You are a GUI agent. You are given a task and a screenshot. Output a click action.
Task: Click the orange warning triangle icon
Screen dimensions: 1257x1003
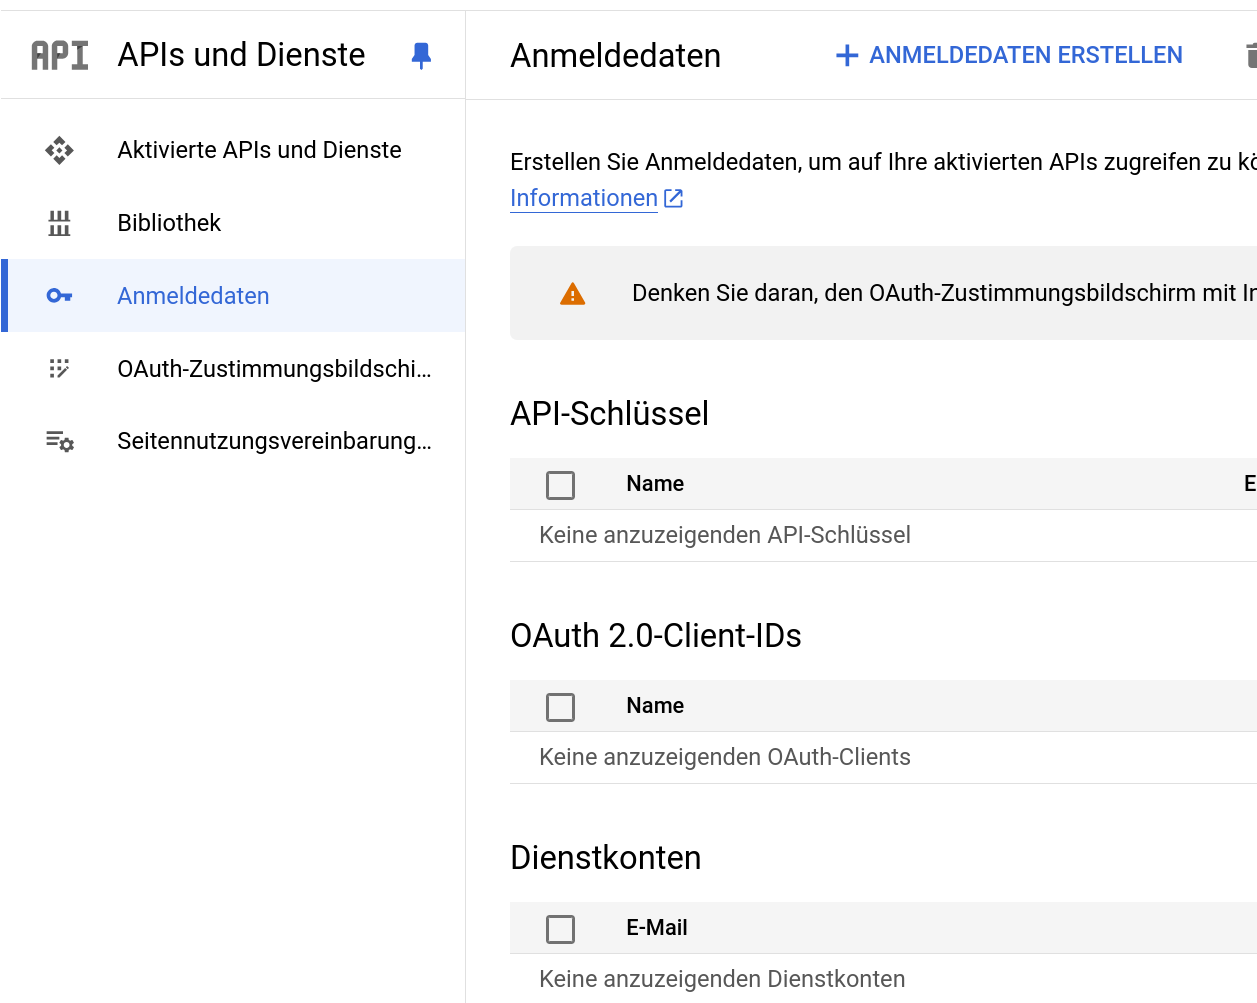pos(572,294)
